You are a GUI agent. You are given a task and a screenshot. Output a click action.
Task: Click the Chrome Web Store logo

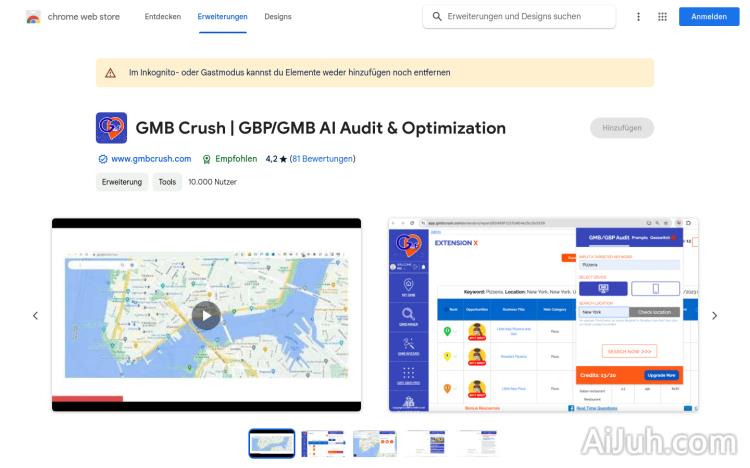tap(33, 17)
